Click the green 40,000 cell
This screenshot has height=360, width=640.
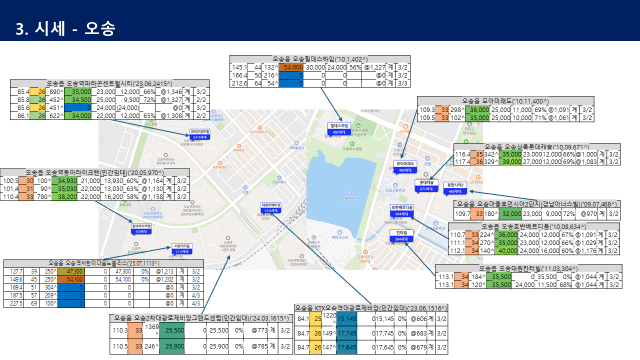coord(506,251)
